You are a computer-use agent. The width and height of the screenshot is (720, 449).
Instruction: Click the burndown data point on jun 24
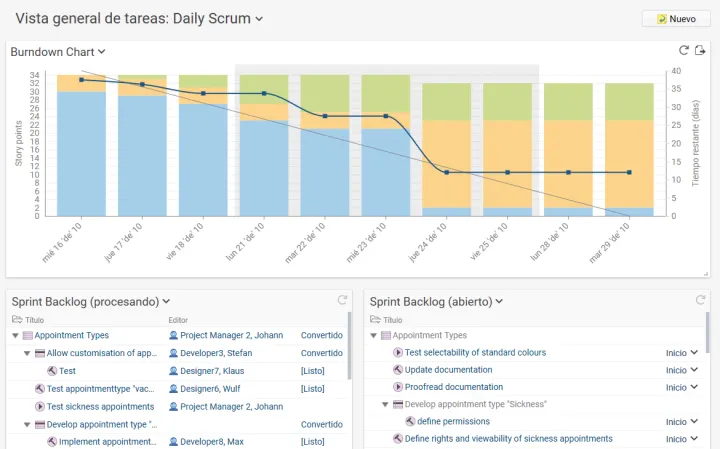(x=446, y=172)
